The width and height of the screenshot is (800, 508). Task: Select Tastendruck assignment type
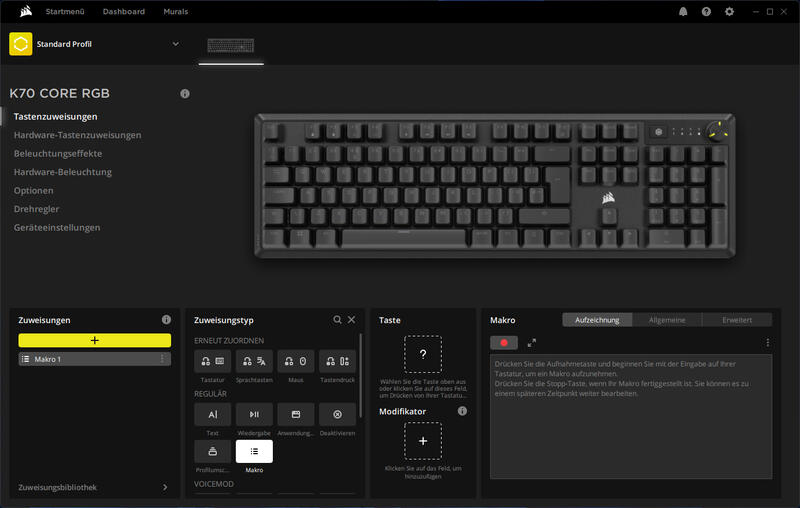(337, 361)
